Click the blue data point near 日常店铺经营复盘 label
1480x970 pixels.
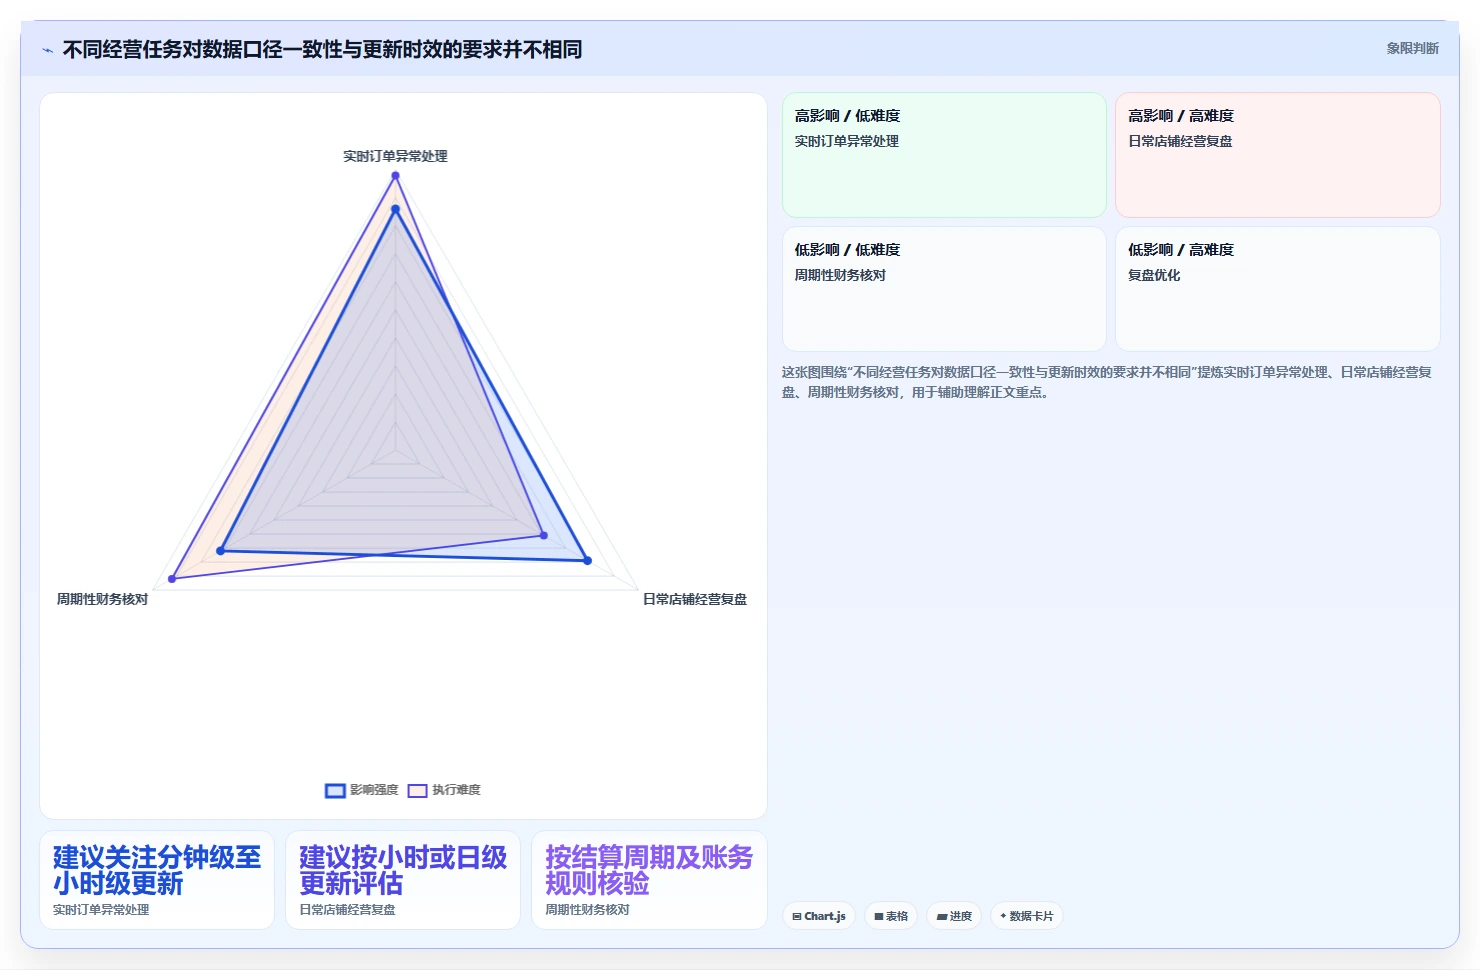point(587,561)
